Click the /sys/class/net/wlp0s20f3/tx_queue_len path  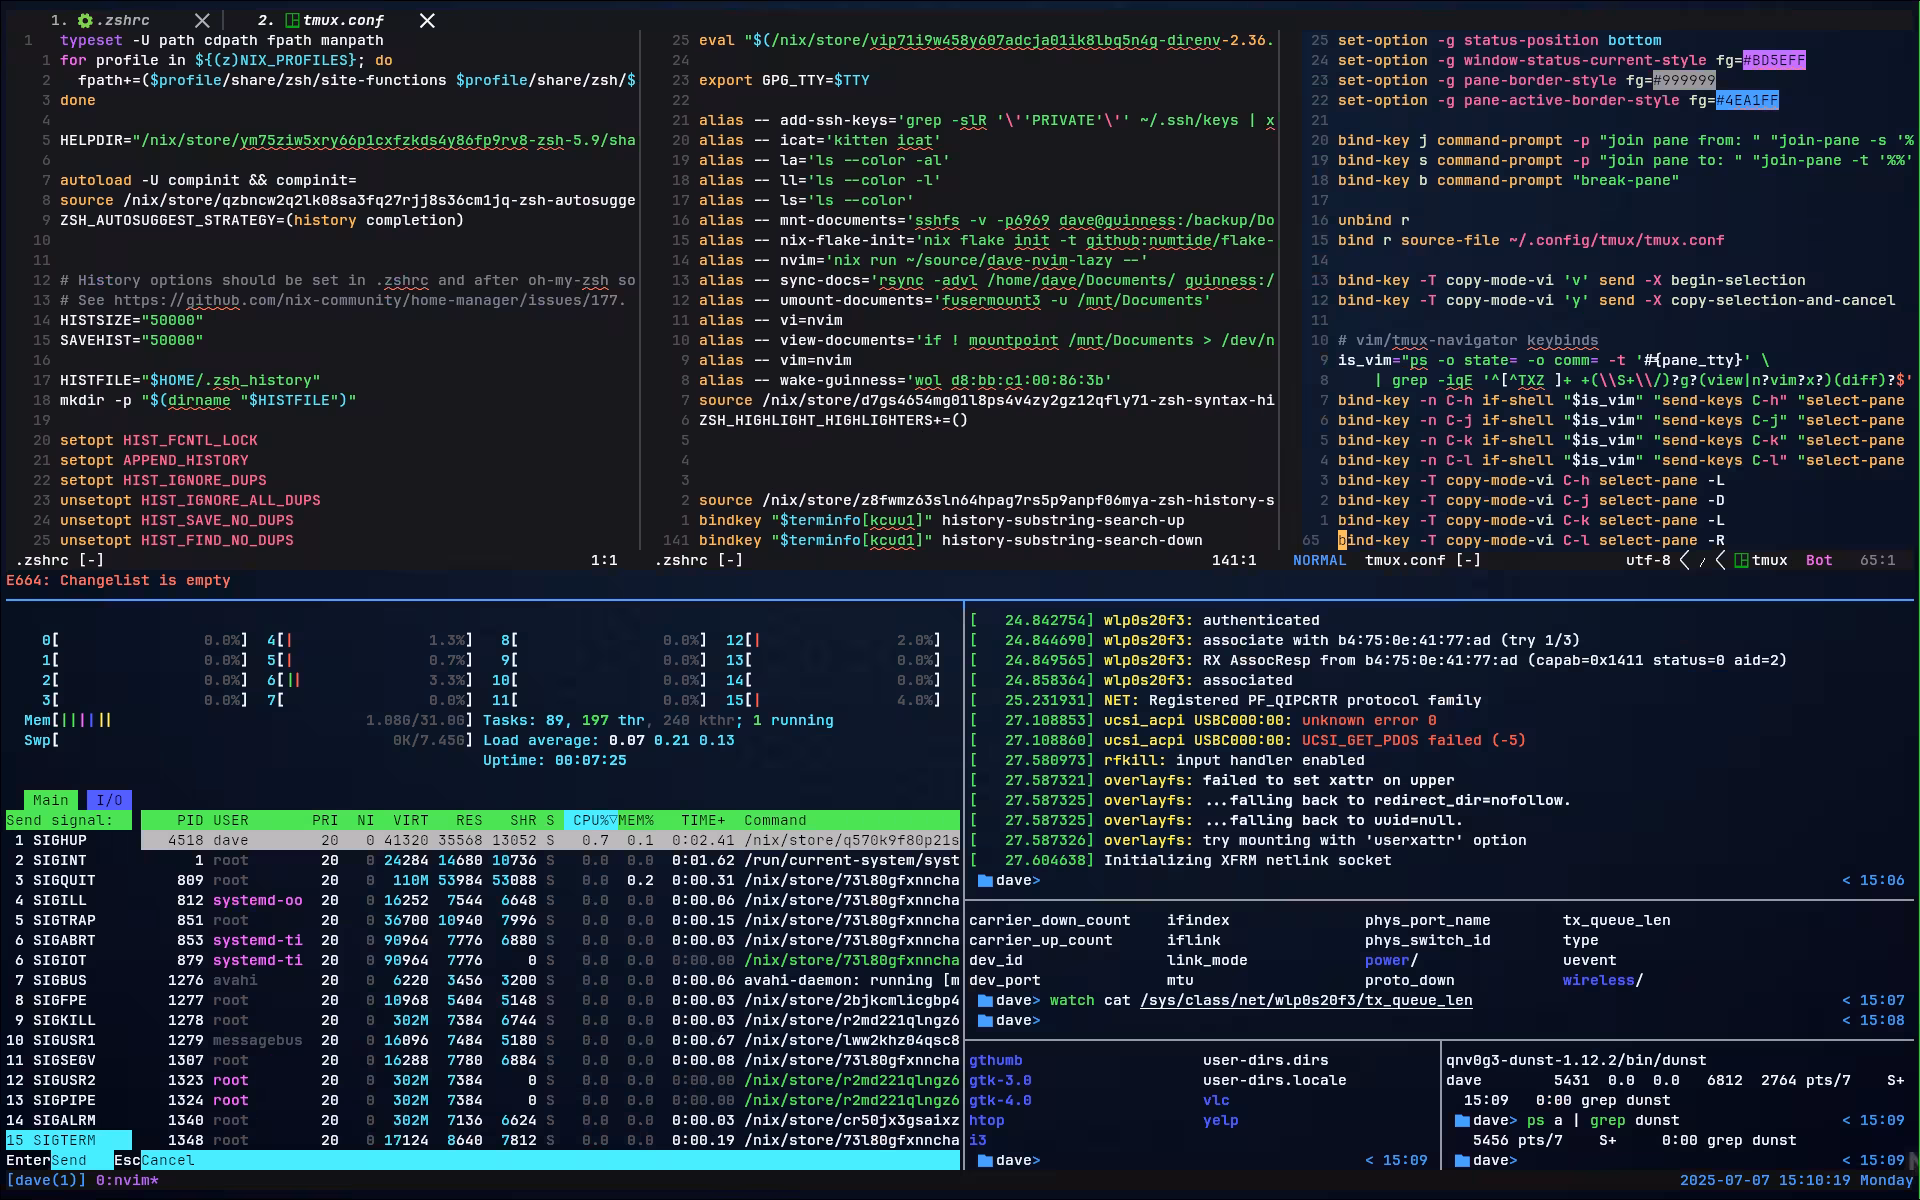[x=1306, y=1000]
